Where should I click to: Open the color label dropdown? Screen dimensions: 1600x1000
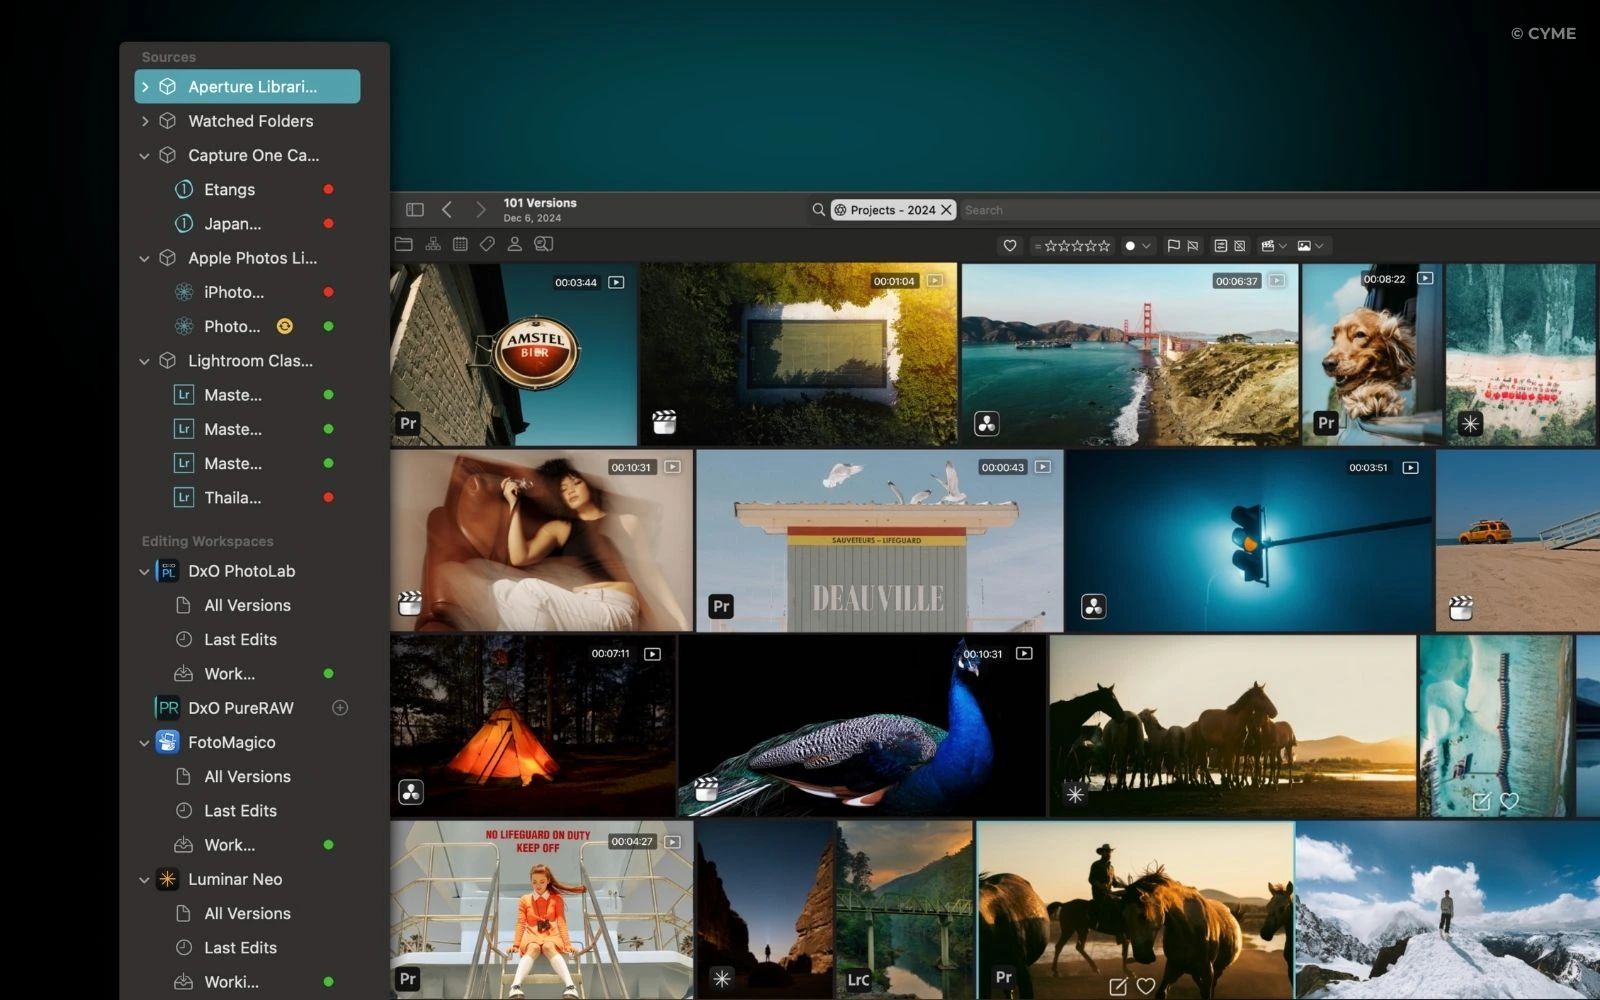1137,246
